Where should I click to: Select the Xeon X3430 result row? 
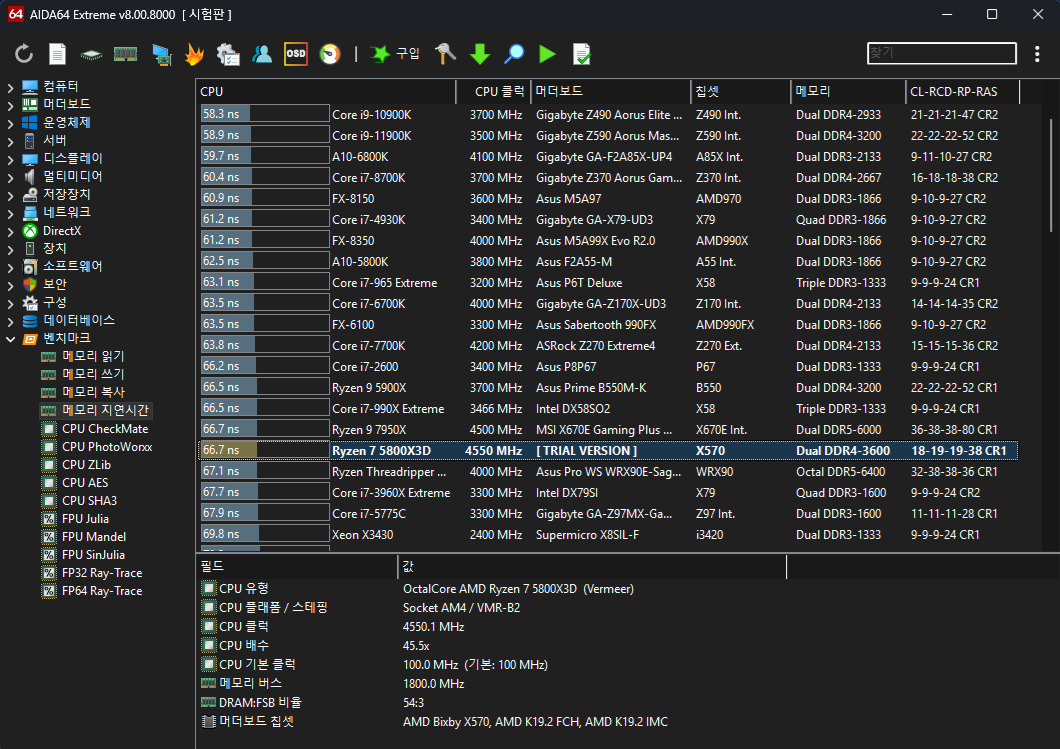click(x=608, y=535)
